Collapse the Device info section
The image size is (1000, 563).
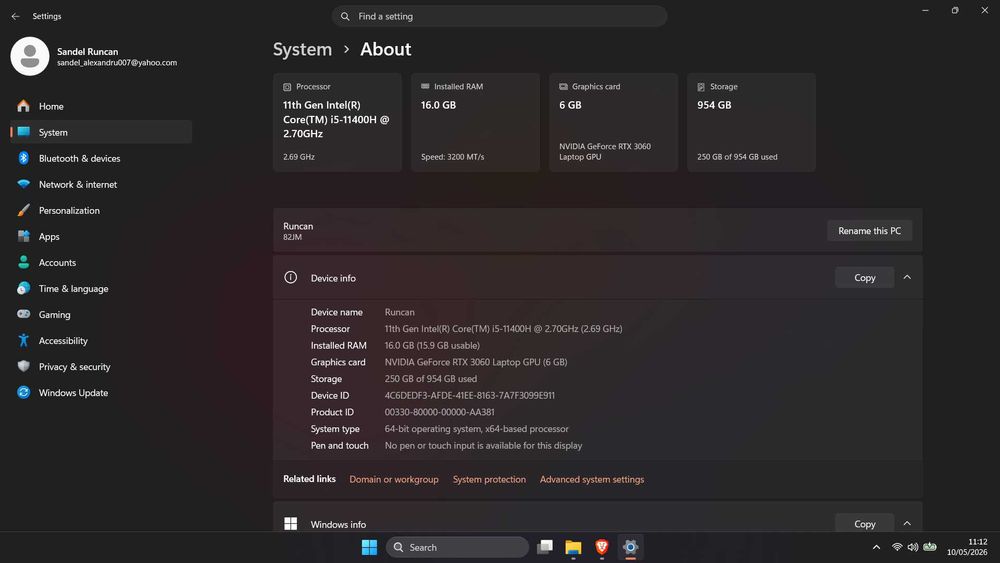[907, 277]
